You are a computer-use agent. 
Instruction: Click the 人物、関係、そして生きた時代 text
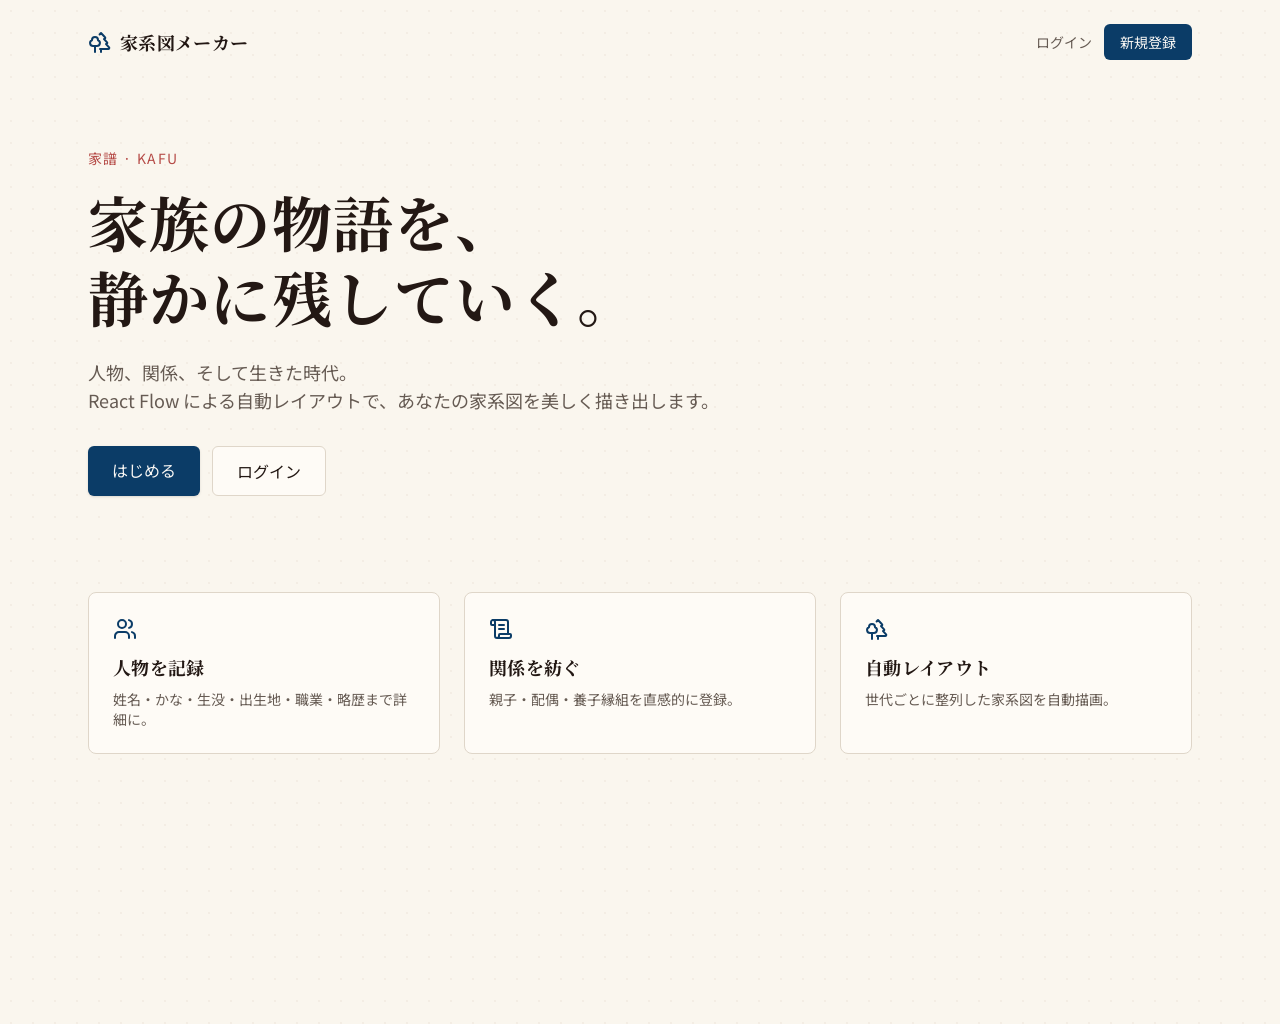click(221, 373)
